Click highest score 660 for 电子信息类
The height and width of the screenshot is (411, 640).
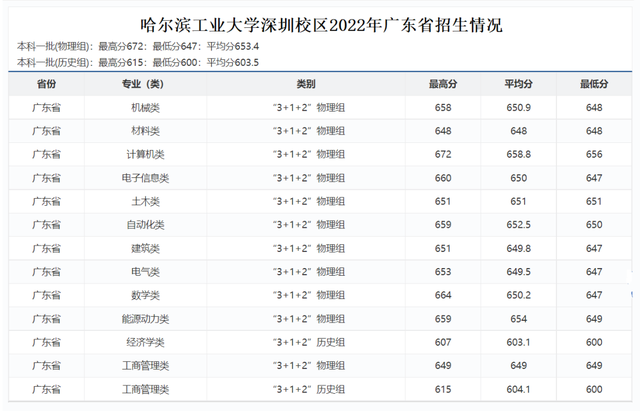point(443,178)
